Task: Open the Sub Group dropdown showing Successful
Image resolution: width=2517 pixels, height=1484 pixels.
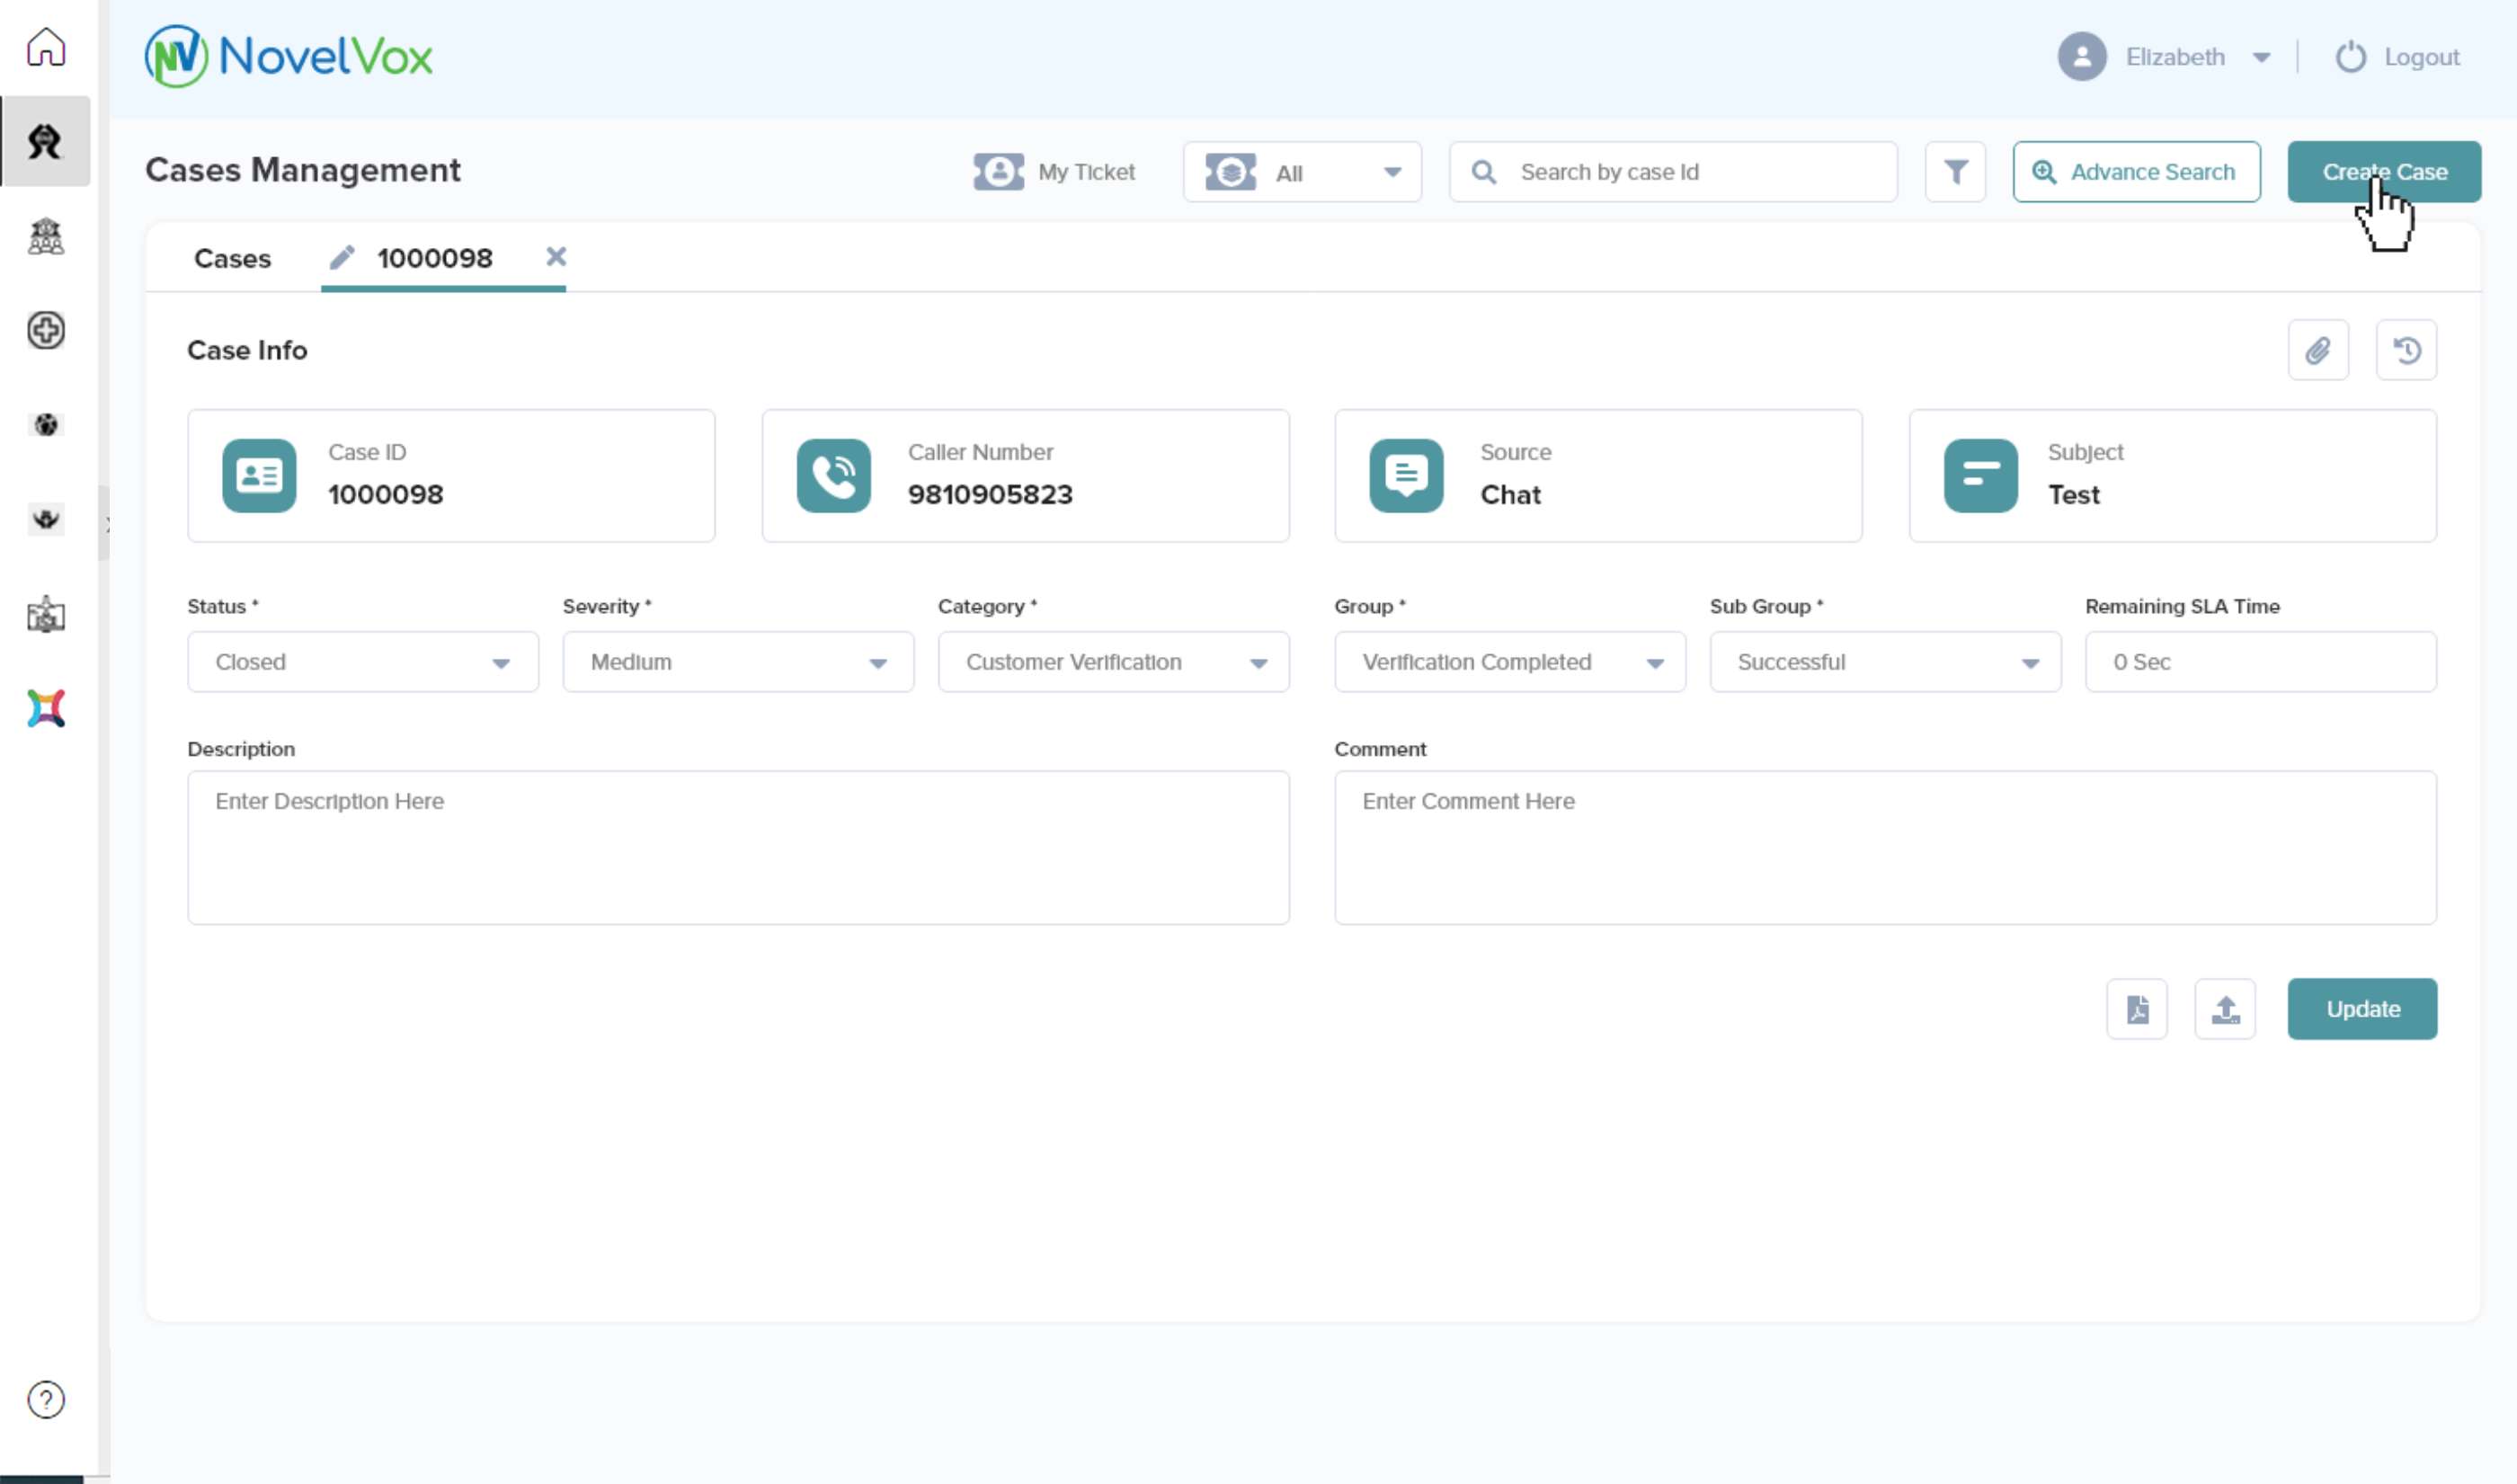Action: click(1884, 662)
